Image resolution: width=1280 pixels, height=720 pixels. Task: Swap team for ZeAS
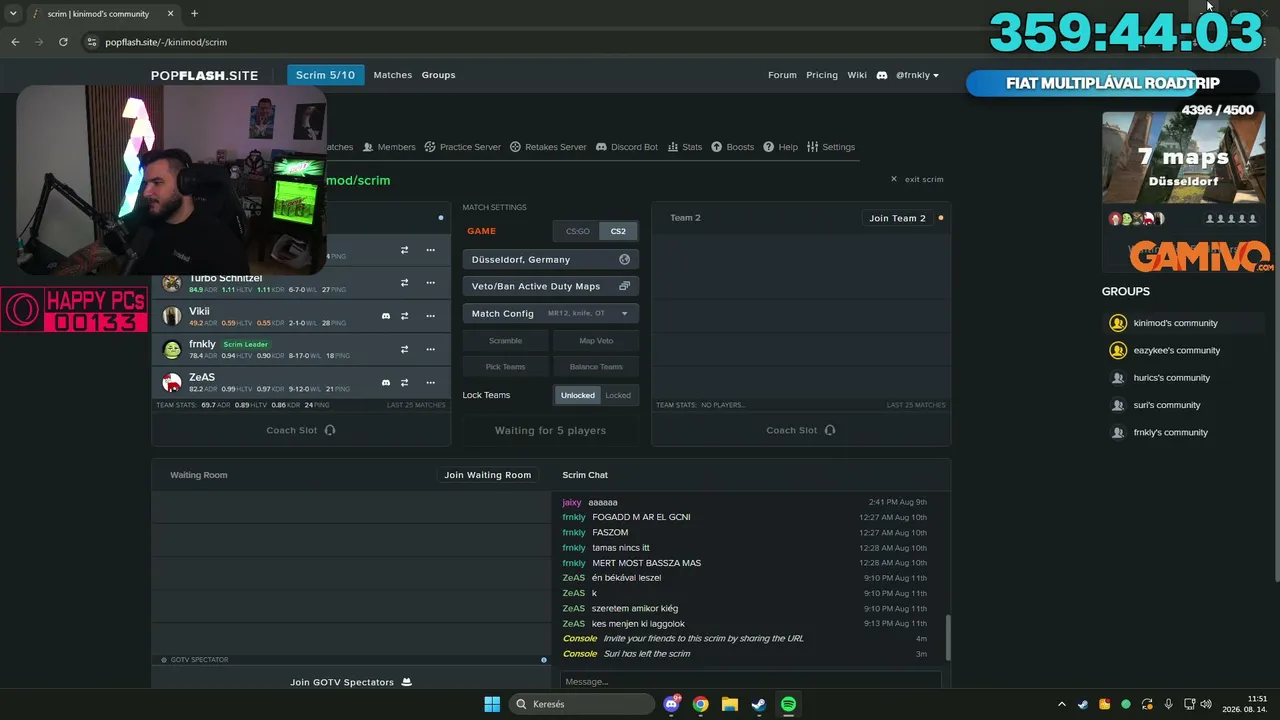click(x=404, y=382)
